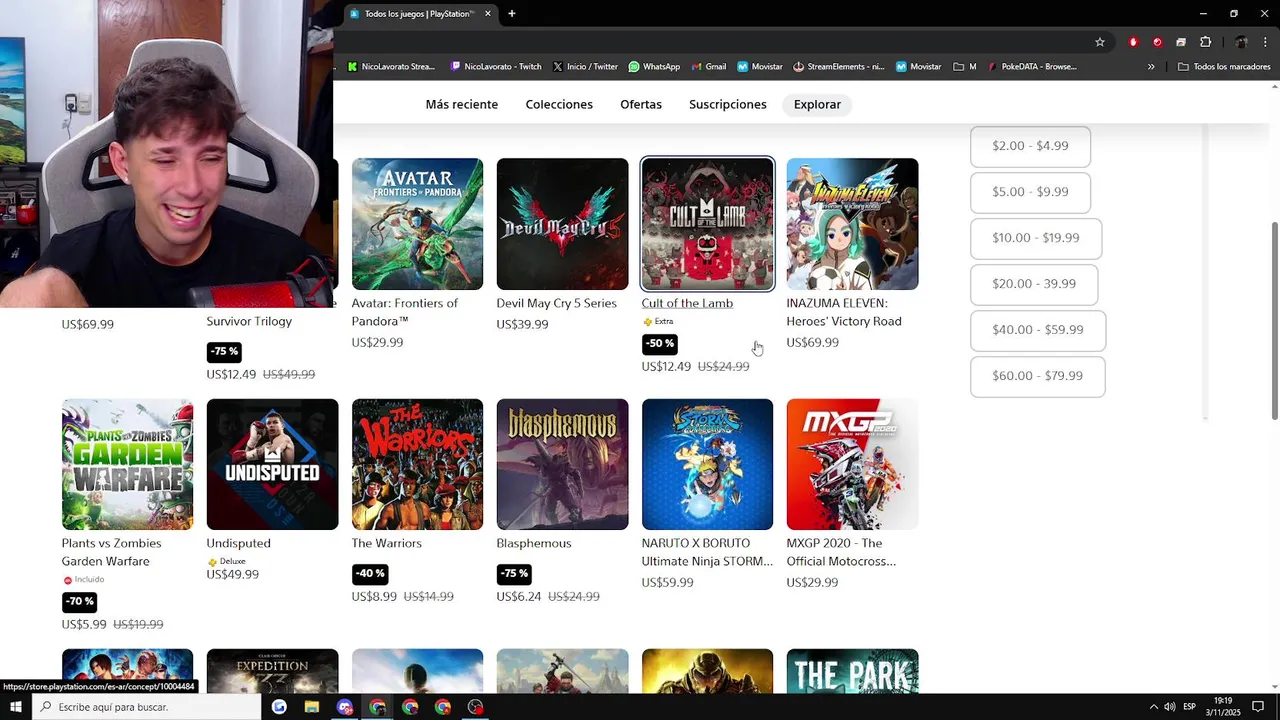Image resolution: width=1280 pixels, height=720 pixels.
Task: Close the Todos los juegos PlayStation tab
Action: click(x=488, y=14)
